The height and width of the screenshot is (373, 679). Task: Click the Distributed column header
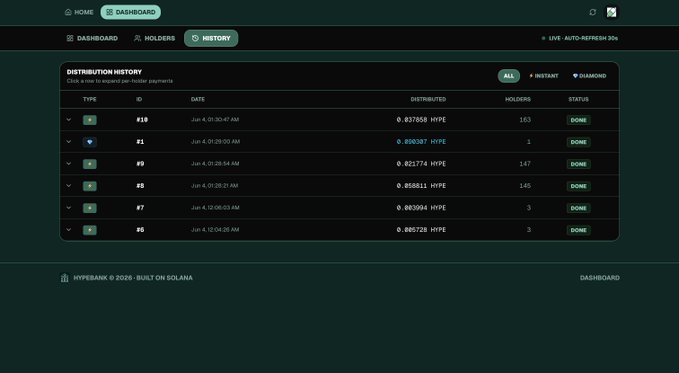coord(428,99)
